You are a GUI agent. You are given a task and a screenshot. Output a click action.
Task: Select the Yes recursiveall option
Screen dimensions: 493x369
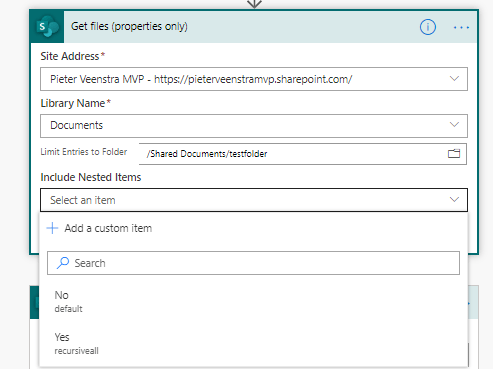coord(254,344)
